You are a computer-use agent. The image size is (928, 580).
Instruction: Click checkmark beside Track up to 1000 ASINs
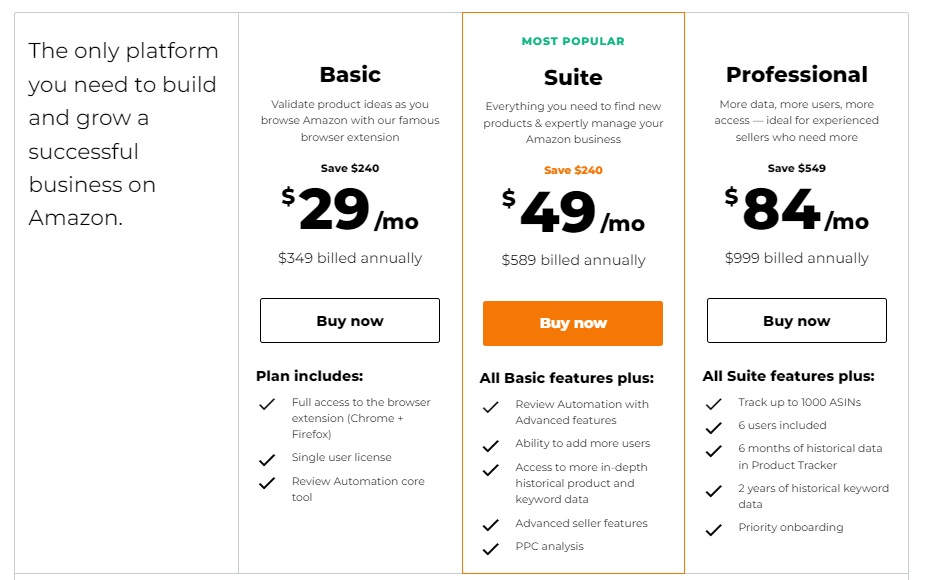(x=713, y=405)
